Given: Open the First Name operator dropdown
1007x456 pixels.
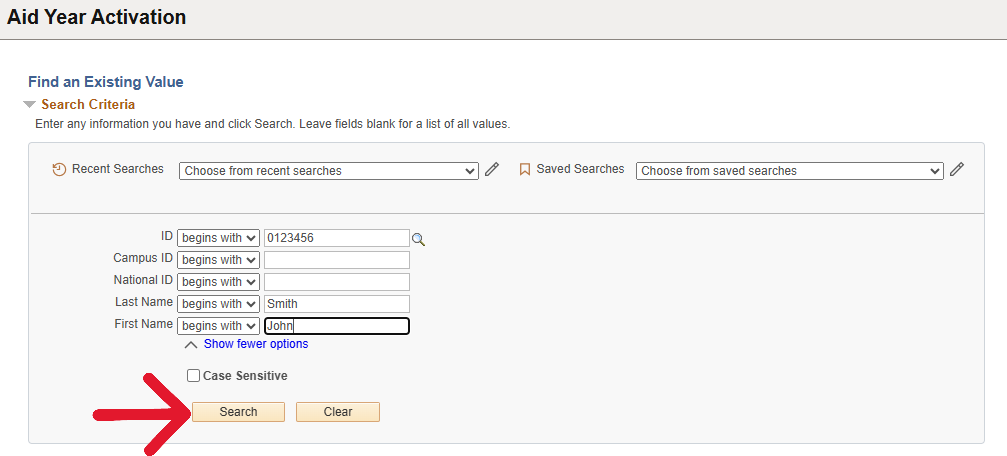Looking at the screenshot, I should pyautogui.click(x=218, y=326).
